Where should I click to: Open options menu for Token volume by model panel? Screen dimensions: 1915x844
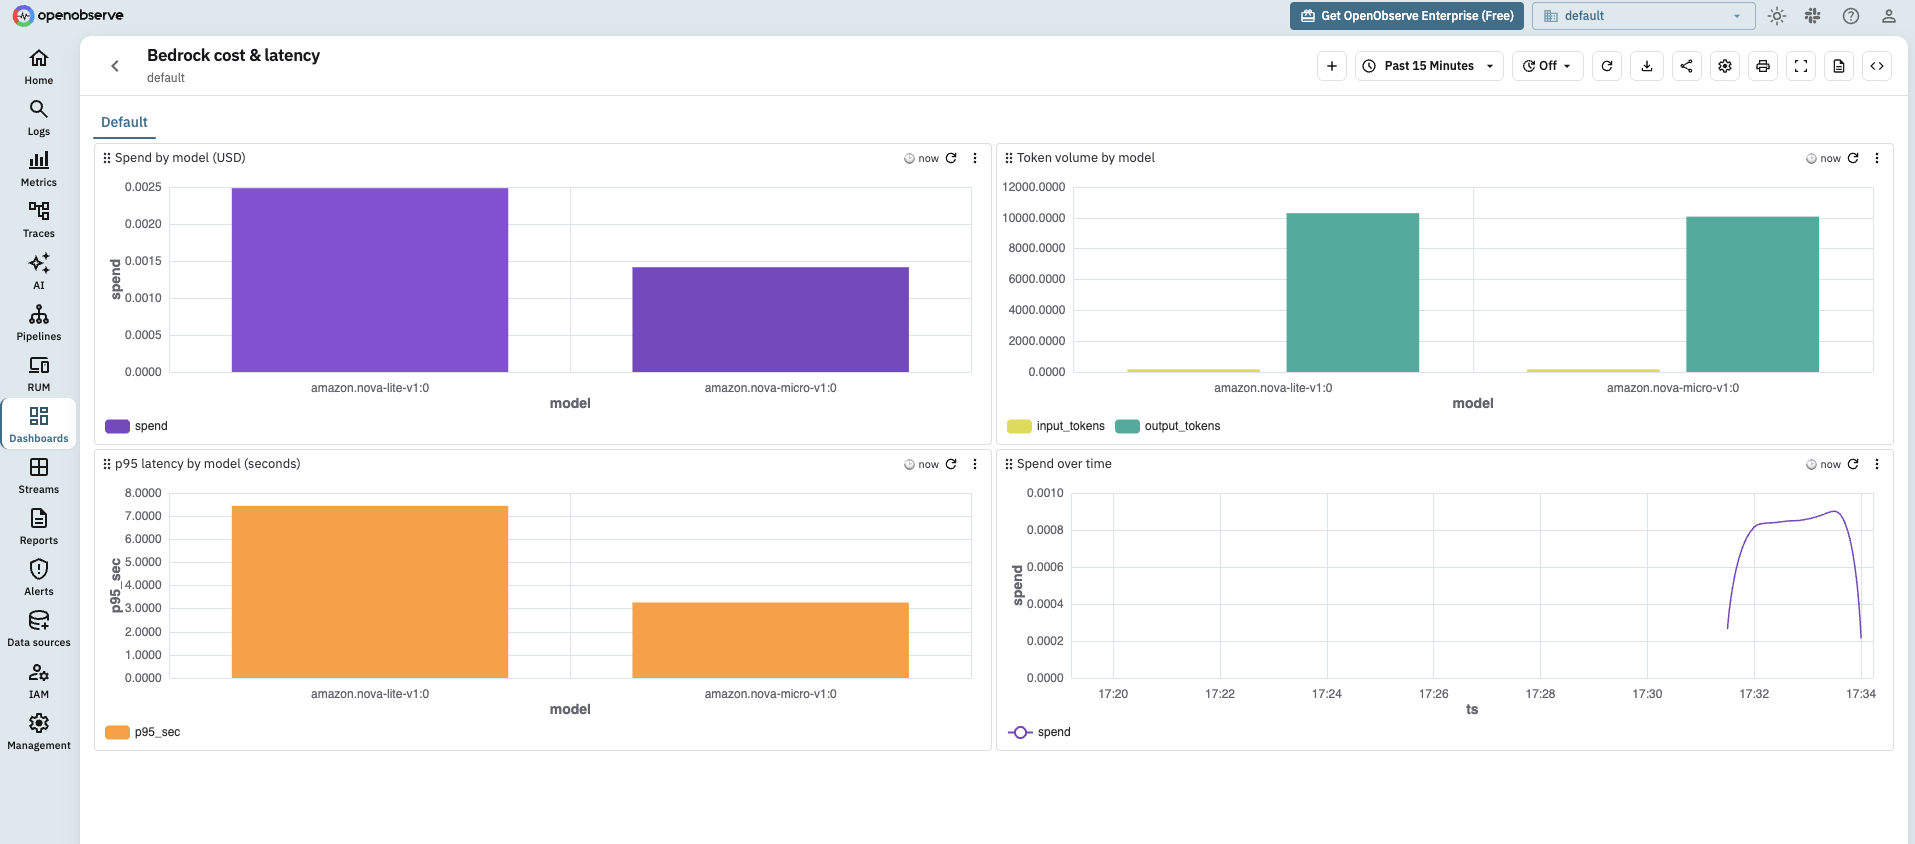(x=1877, y=158)
